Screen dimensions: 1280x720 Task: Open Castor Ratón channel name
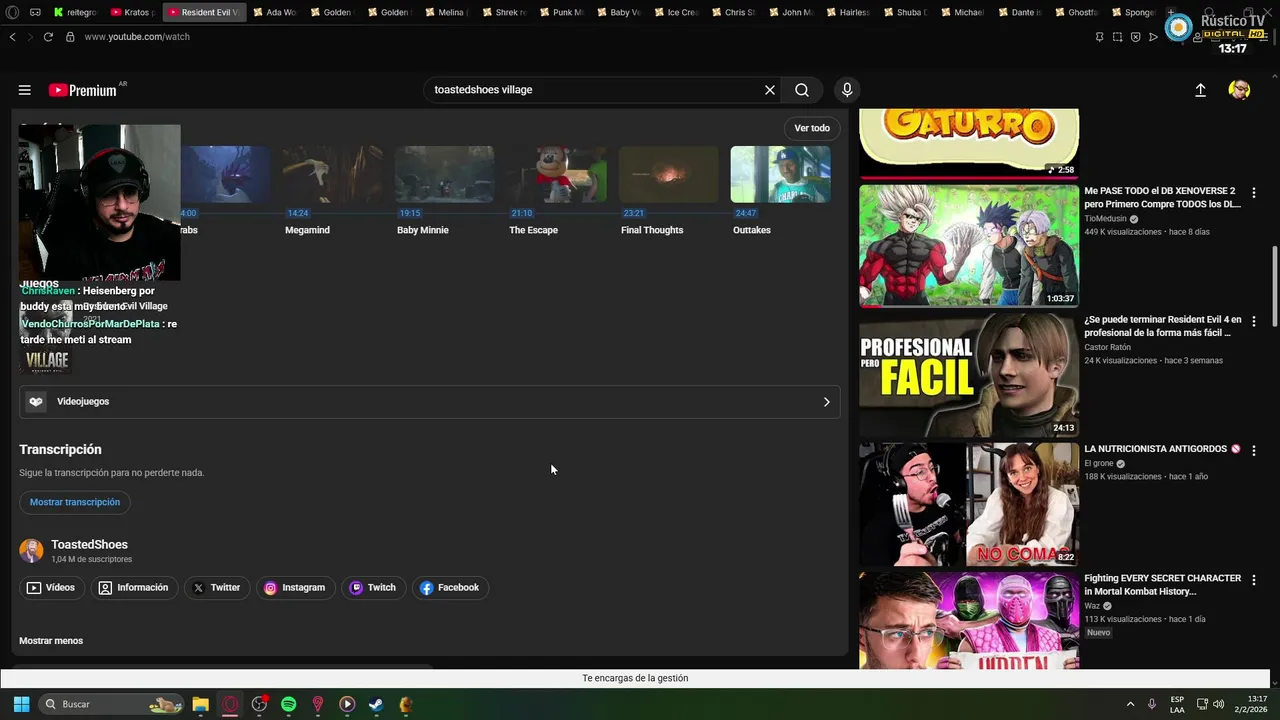pyautogui.click(x=1107, y=348)
